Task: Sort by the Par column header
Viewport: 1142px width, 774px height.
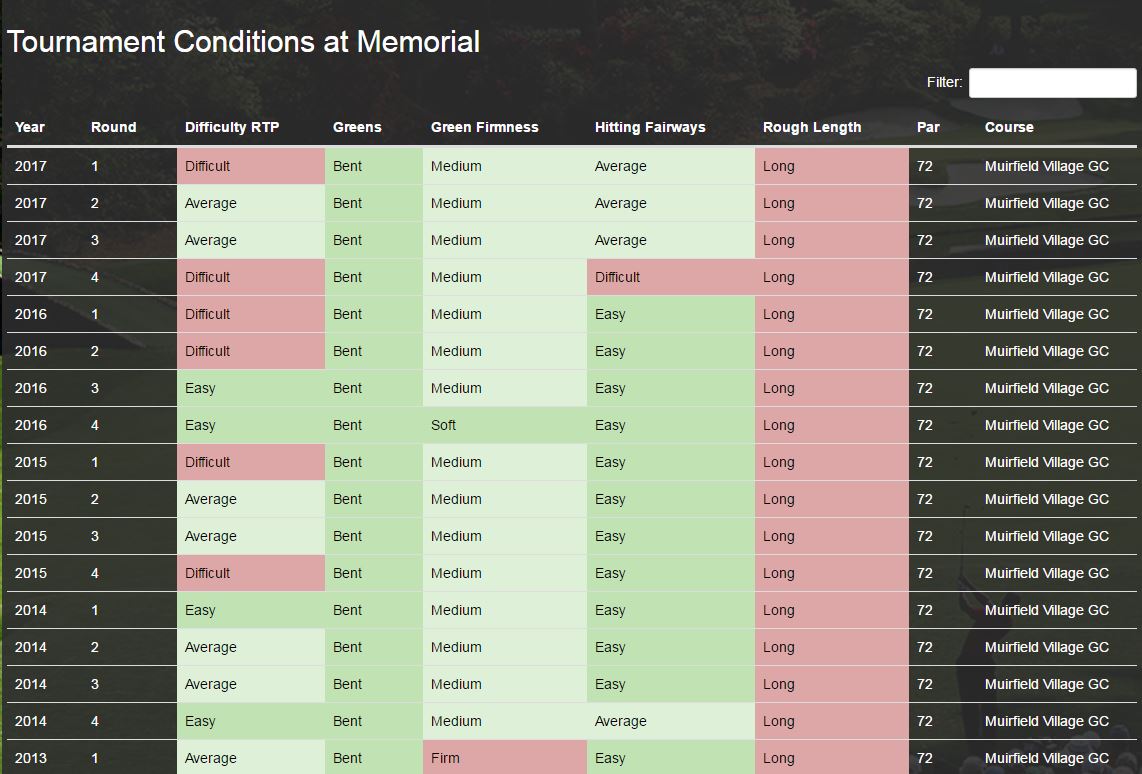Action: pos(928,127)
